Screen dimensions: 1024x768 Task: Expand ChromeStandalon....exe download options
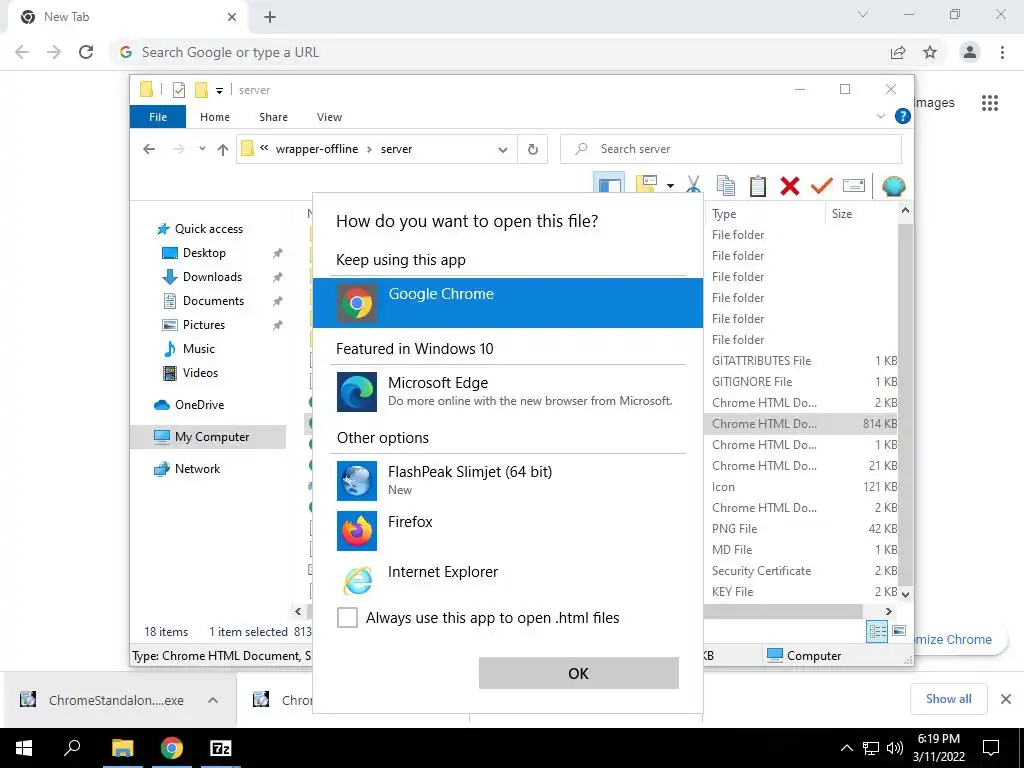213,700
